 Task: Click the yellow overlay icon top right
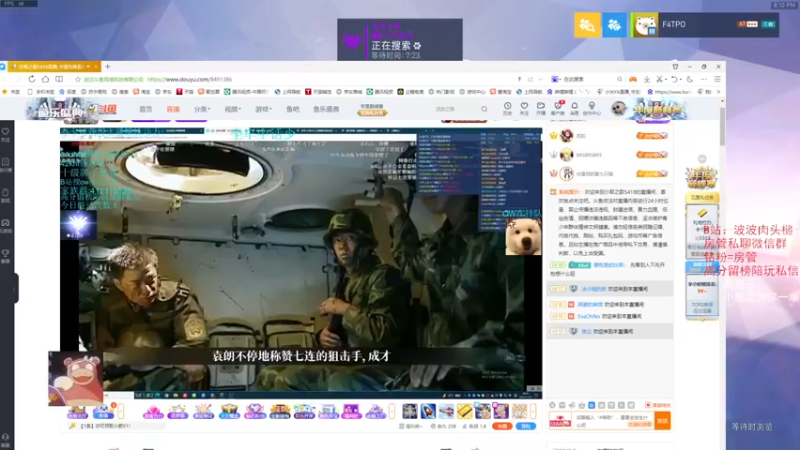coord(587,24)
